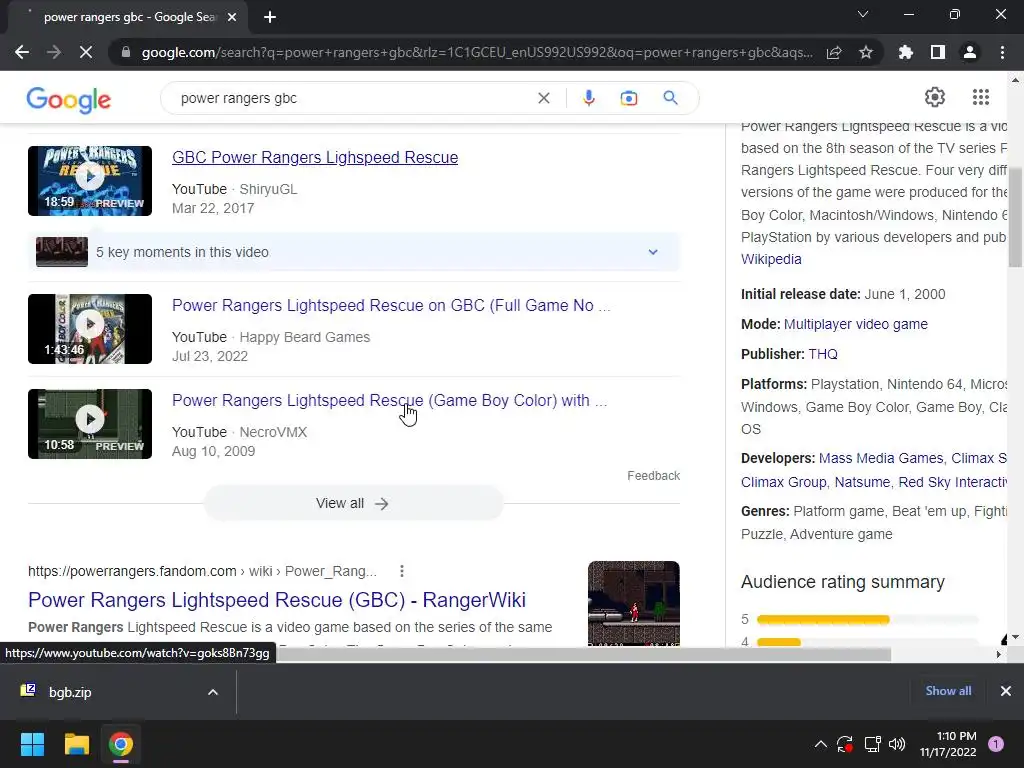The image size is (1024, 768).
Task: Close the power rangers gbc tab
Action: coord(232,18)
